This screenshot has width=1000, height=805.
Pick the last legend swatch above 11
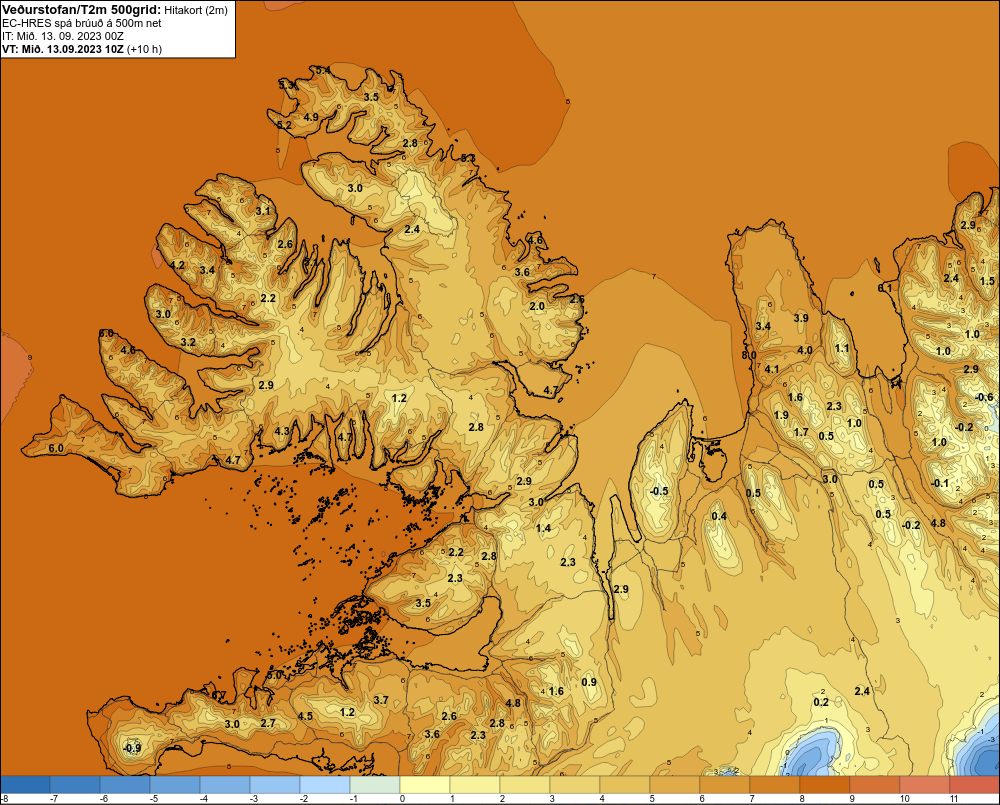974,785
